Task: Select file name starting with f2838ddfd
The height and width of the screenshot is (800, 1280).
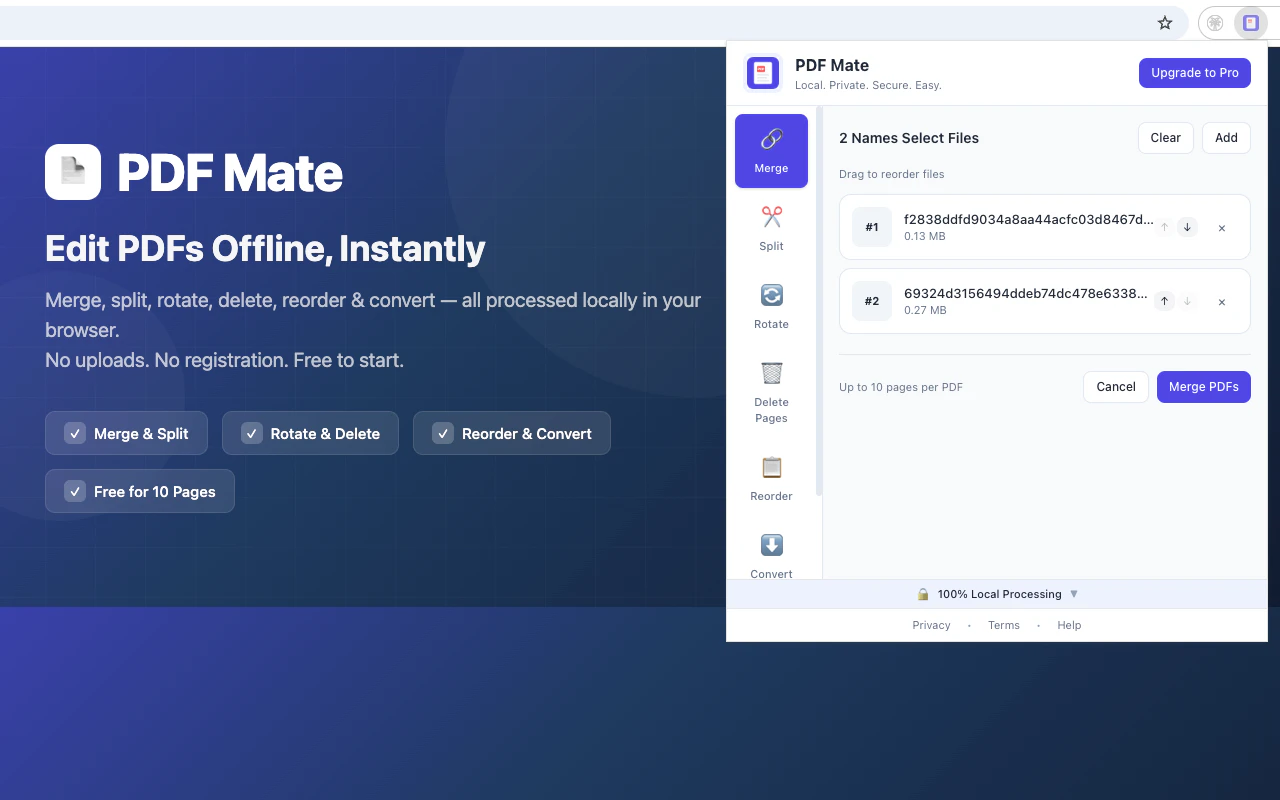Action: tap(1028, 220)
